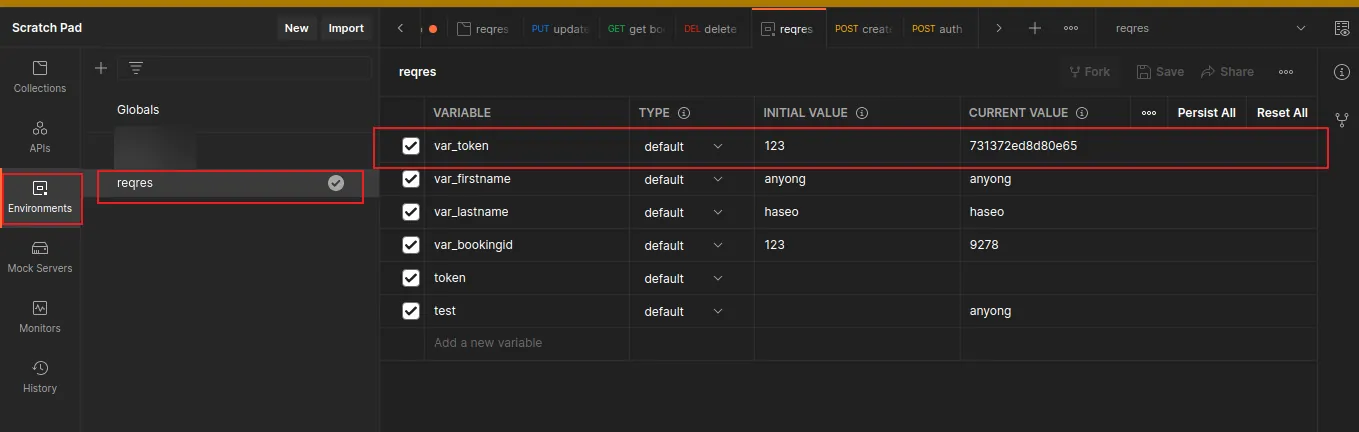Viewport: 1359px width, 432px height.
Task: Switch to the PUT update tab
Action: pos(560,29)
